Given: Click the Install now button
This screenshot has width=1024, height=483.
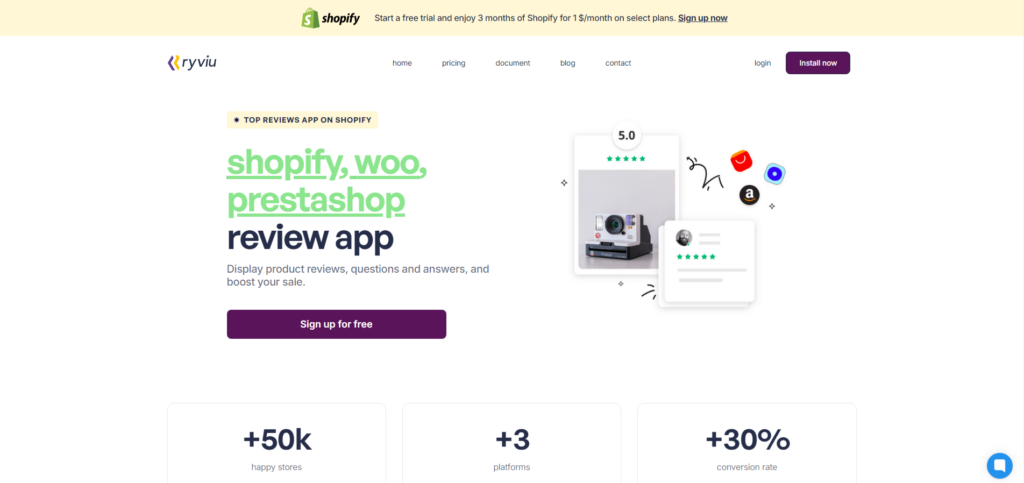Looking at the screenshot, I should pyautogui.click(x=818, y=63).
